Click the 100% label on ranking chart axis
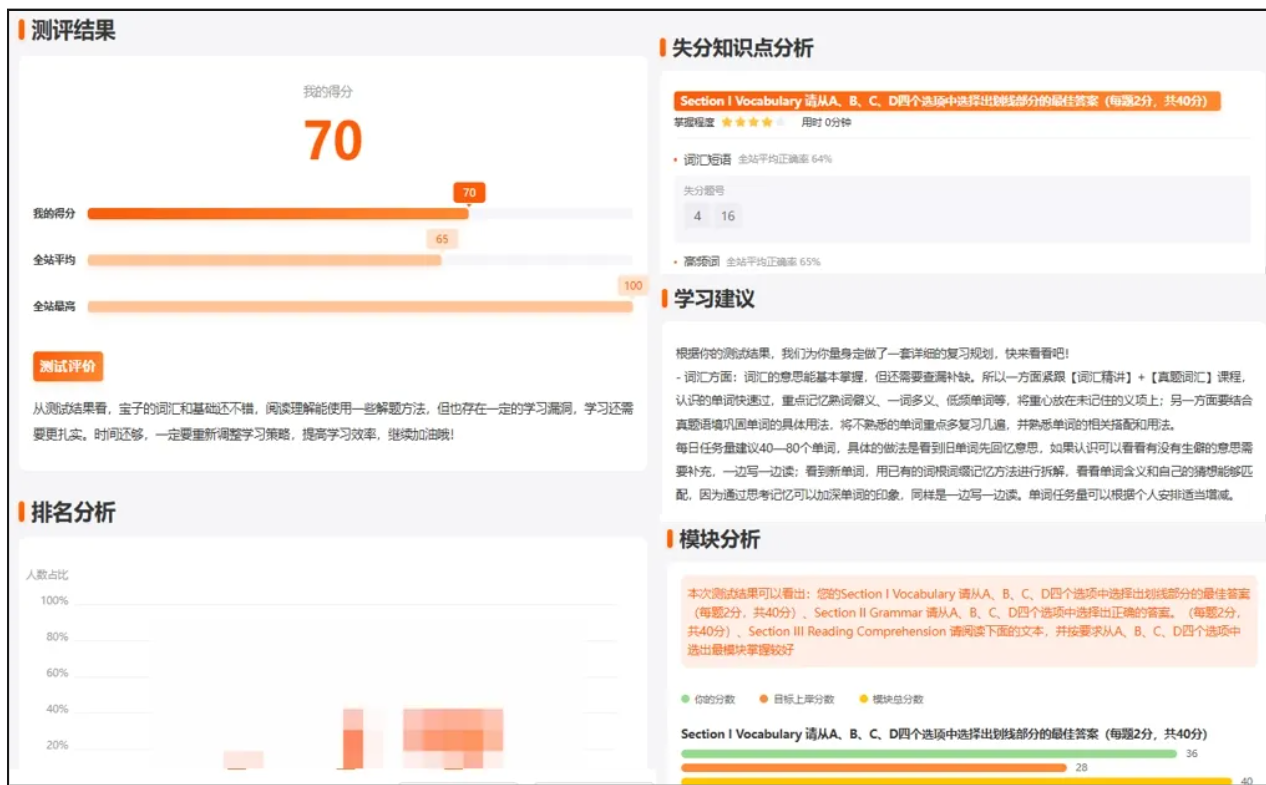Screen dimensions: 1266x785 pyautogui.click(x=54, y=601)
